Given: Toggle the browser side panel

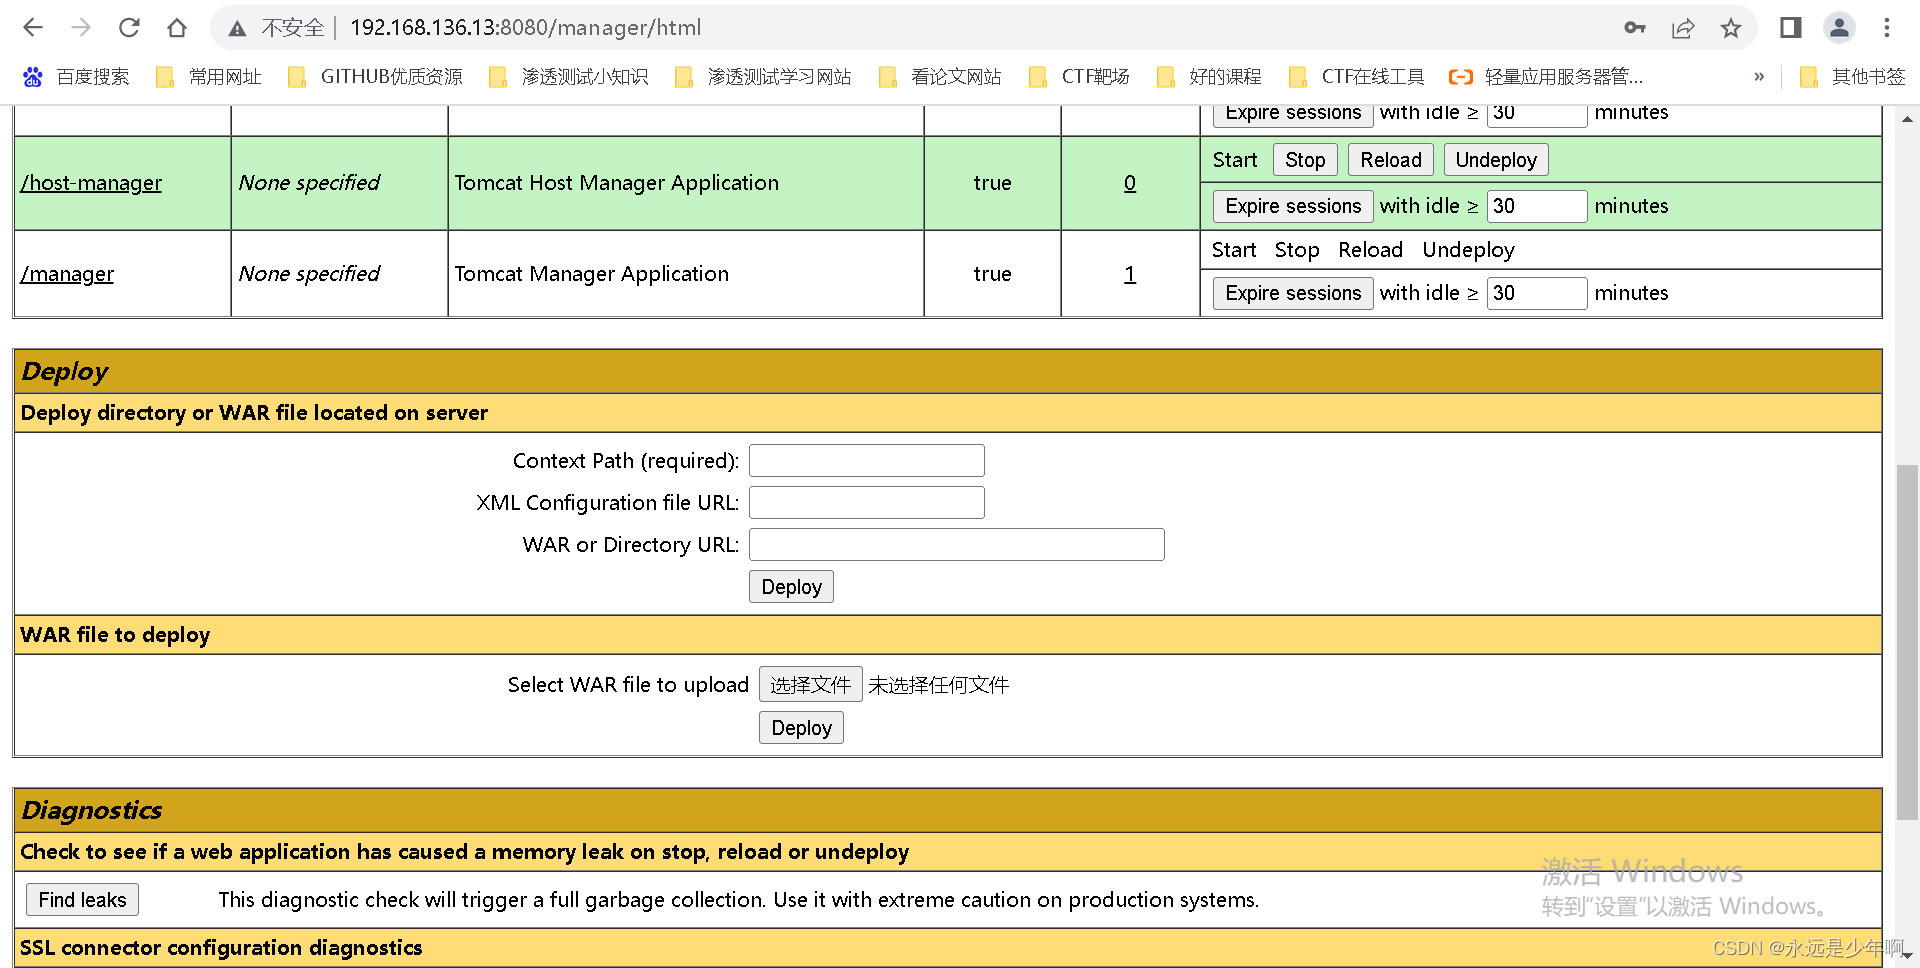Looking at the screenshot, I should [1791, 28].
